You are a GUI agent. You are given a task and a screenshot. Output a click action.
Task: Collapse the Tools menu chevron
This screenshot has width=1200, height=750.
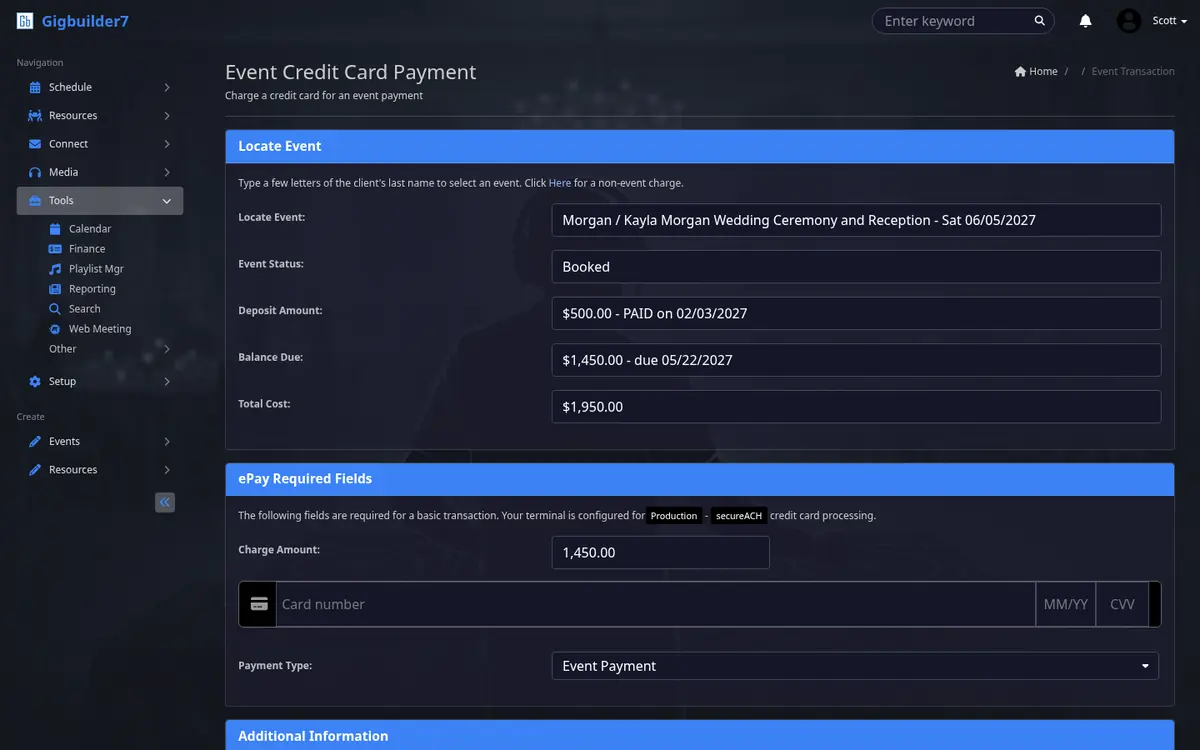tap(167, 201)
